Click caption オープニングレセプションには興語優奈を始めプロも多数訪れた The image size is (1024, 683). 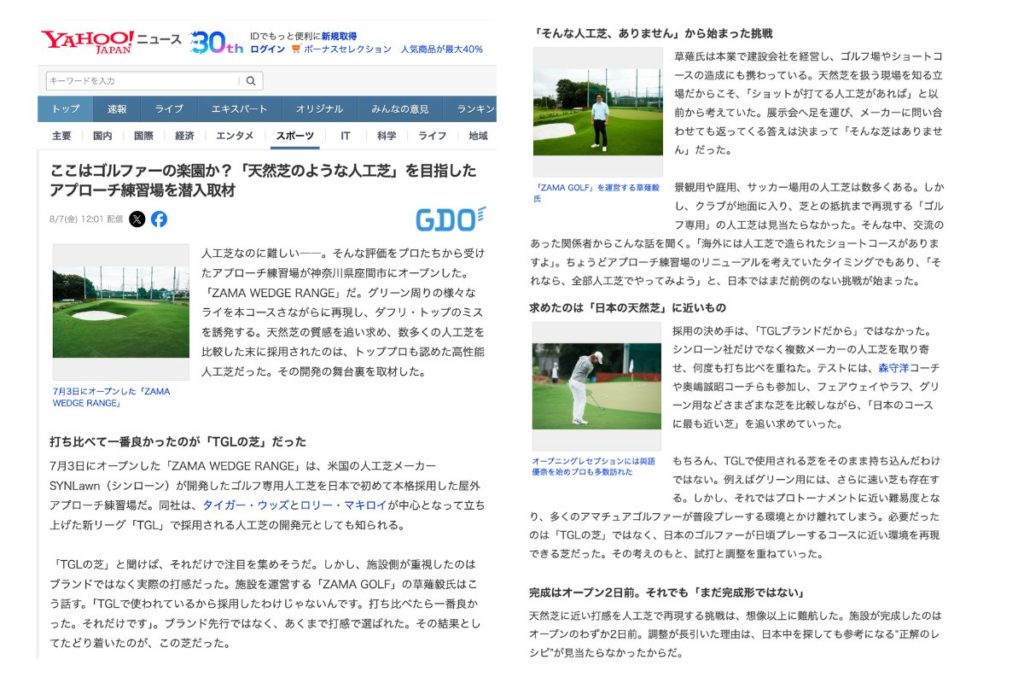tap(594, 466)
